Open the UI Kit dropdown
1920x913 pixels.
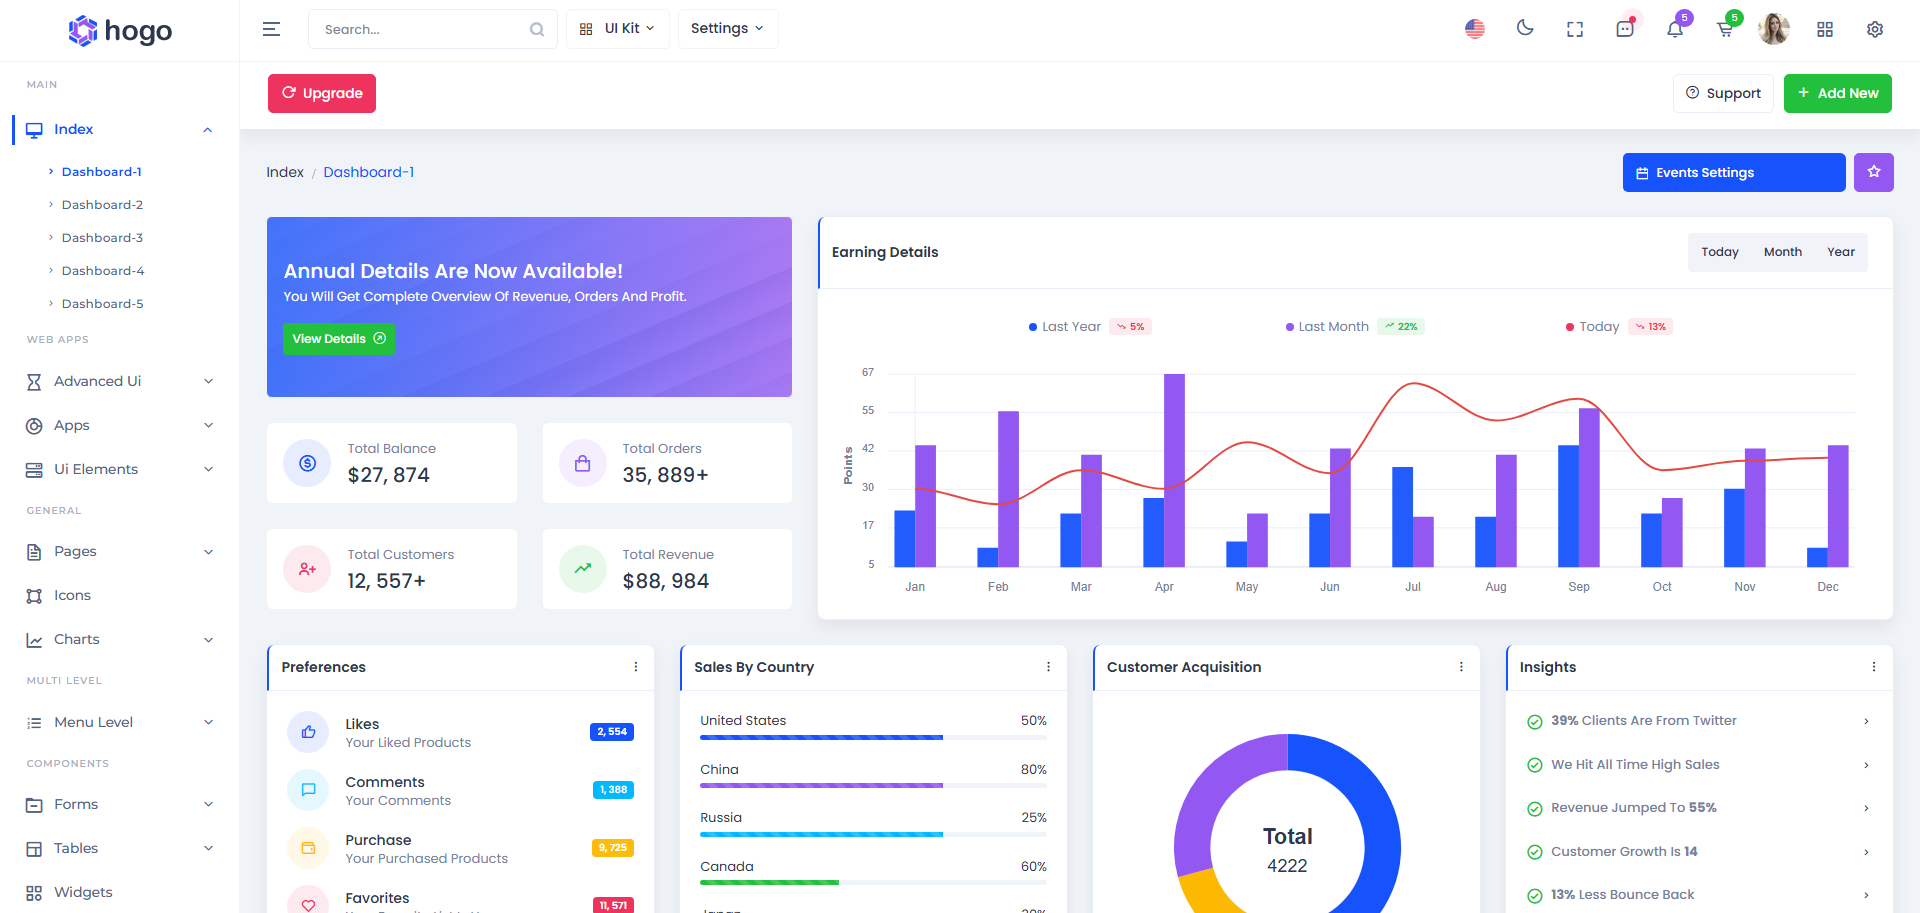coord(618,29)
